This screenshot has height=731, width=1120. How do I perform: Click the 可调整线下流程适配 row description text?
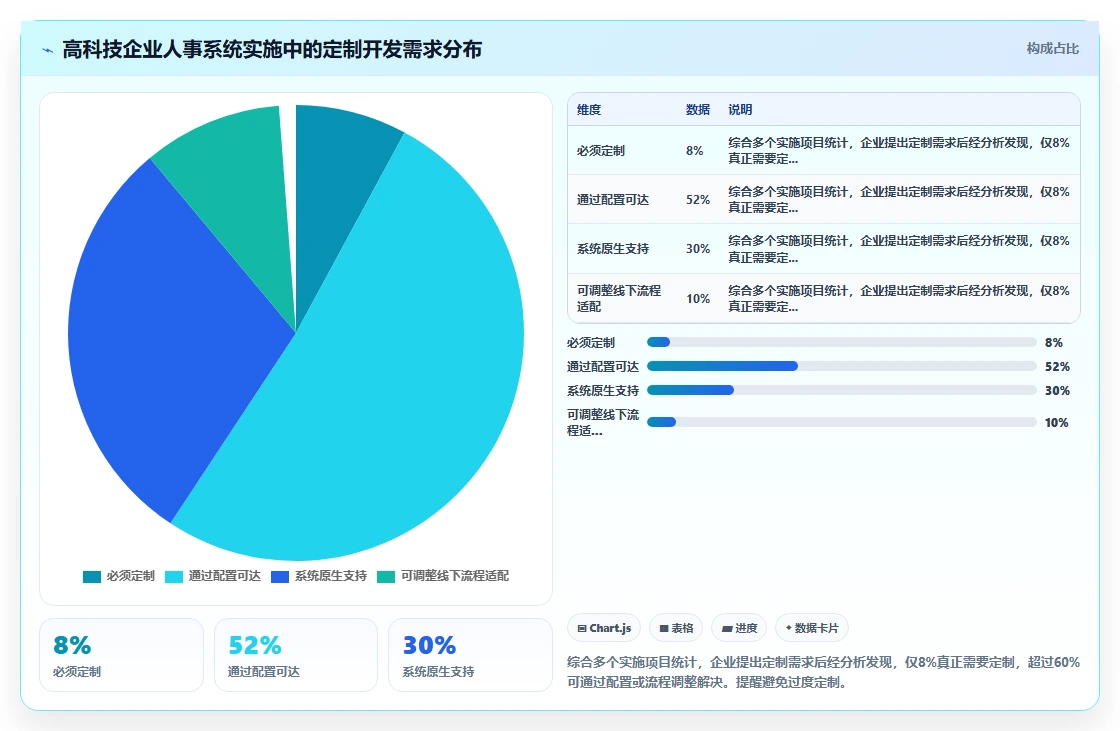pos(899,299)
